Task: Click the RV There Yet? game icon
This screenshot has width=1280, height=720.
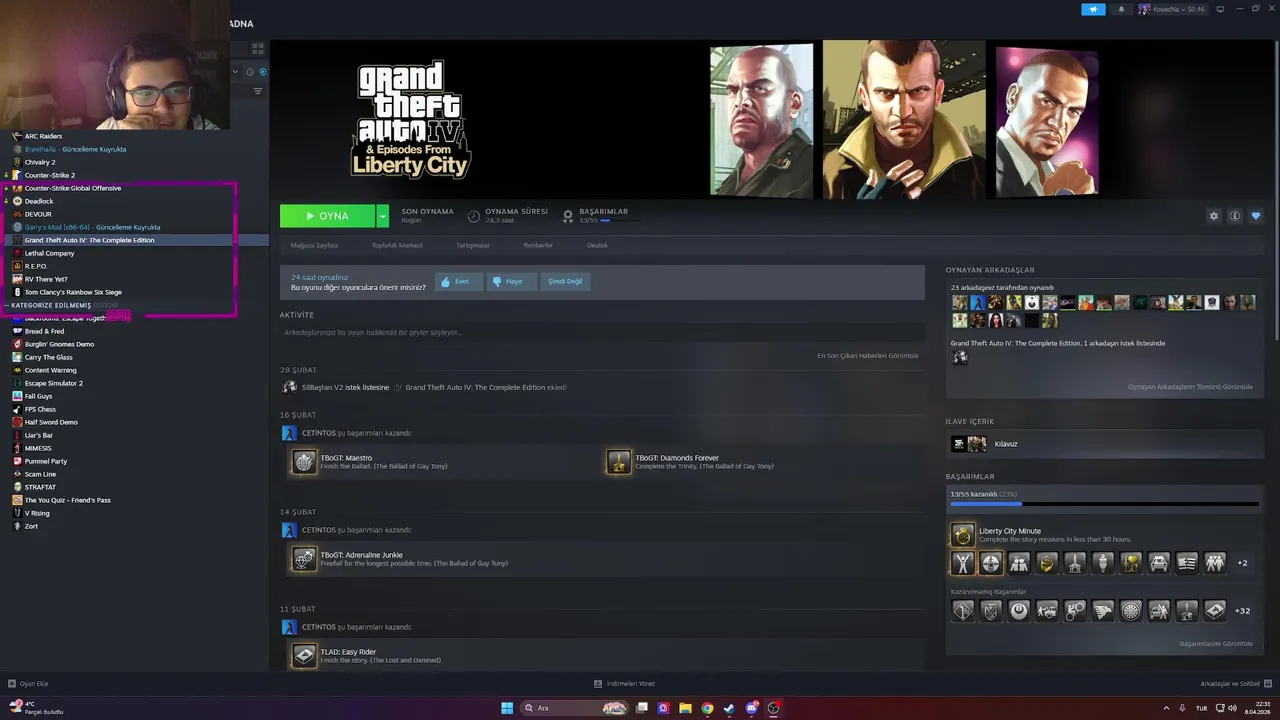Action: click(x=17, y=279)
